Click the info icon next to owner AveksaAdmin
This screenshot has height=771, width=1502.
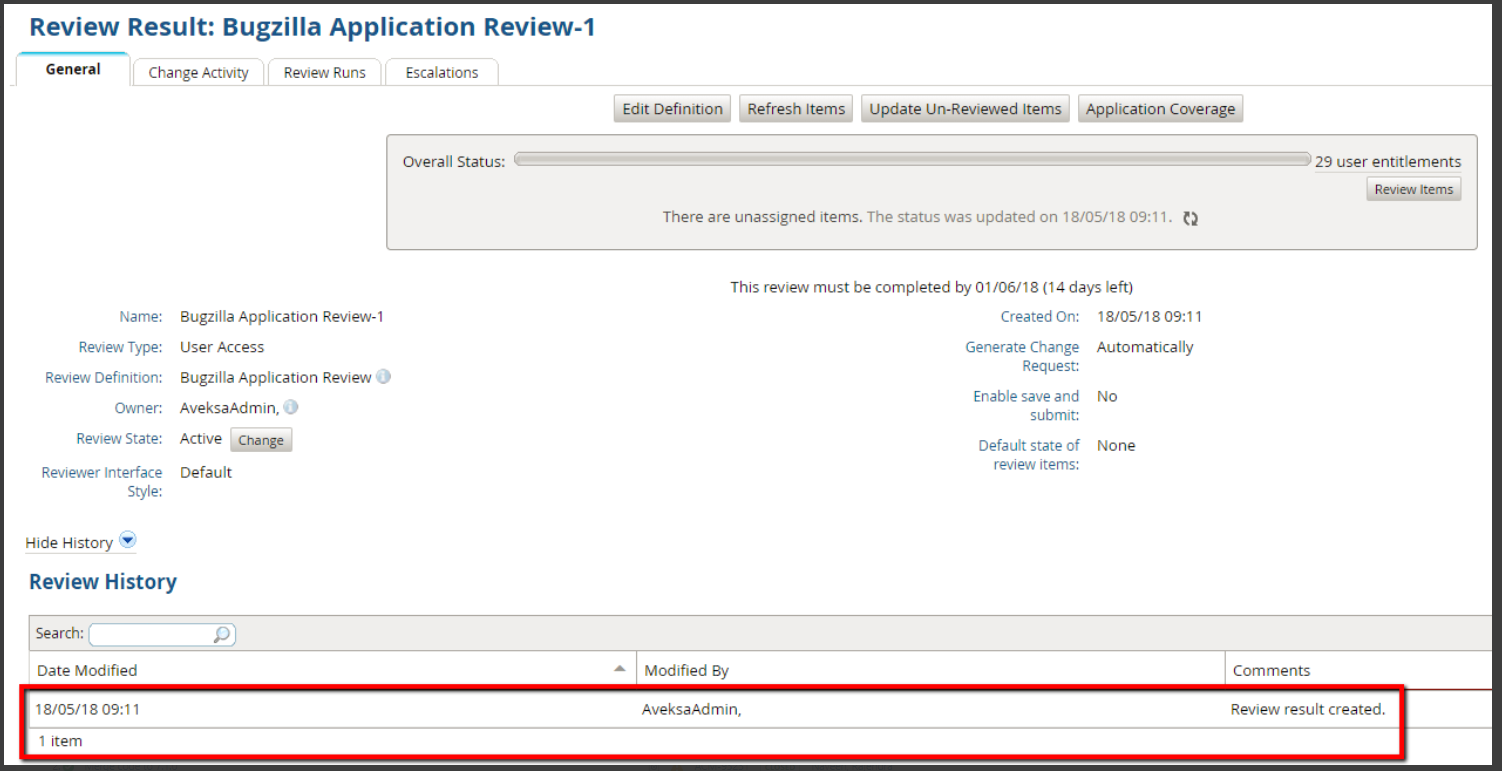point(291,407)
